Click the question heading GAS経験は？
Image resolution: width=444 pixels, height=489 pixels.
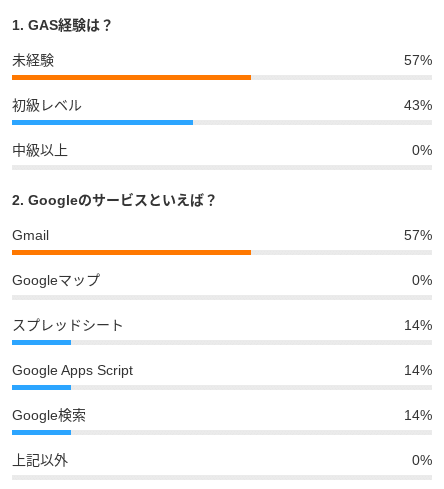point(61,25)
